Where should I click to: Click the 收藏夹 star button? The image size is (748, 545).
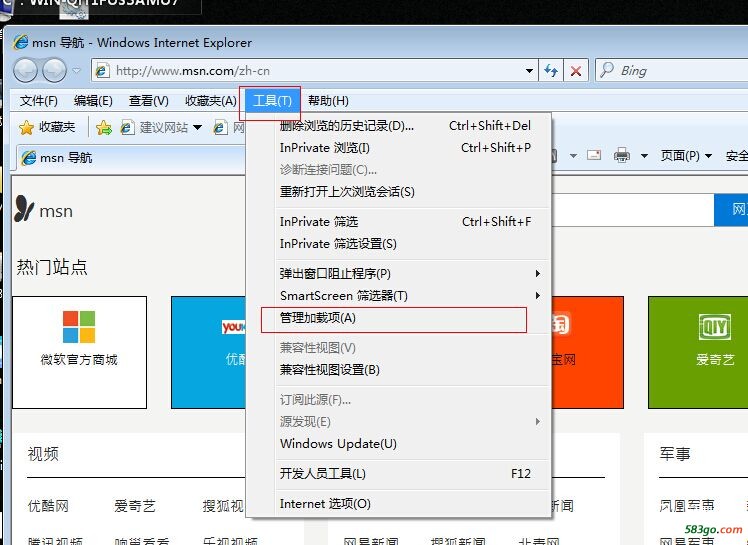[x=47, y=127]
